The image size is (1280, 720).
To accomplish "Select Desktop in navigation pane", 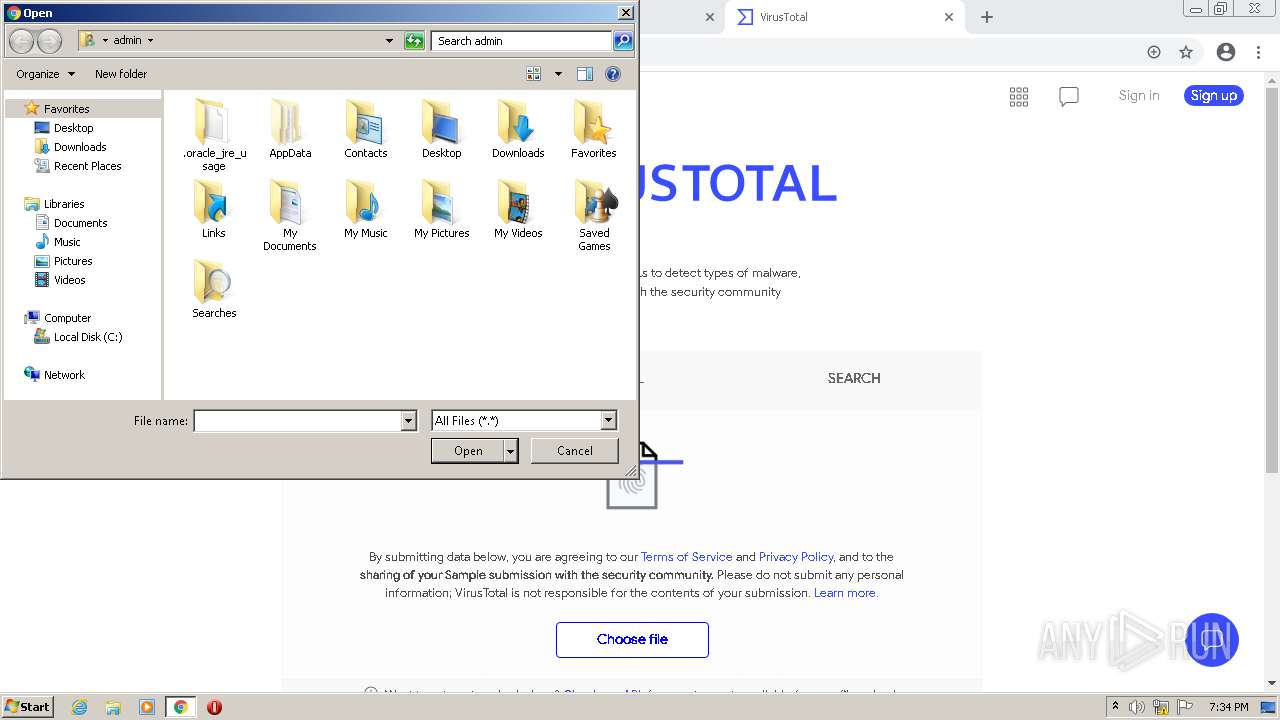I will point(73,128).
